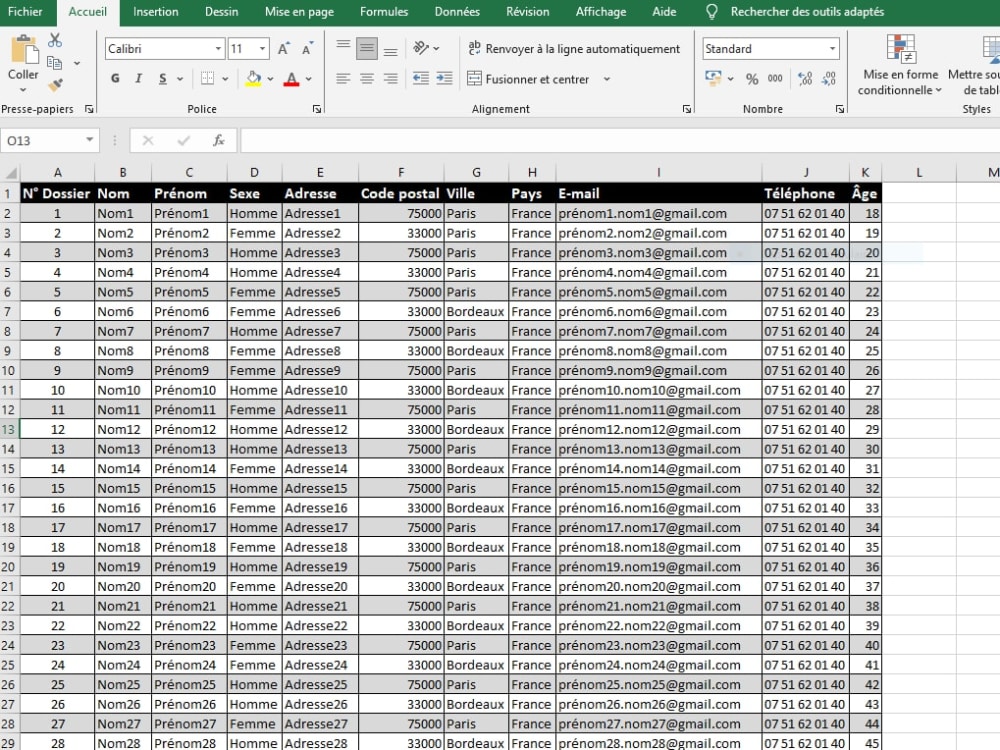Click Renvoyer à la ligne automatiquement
This screenshot has height=750, width=1000.
point(574,48)
